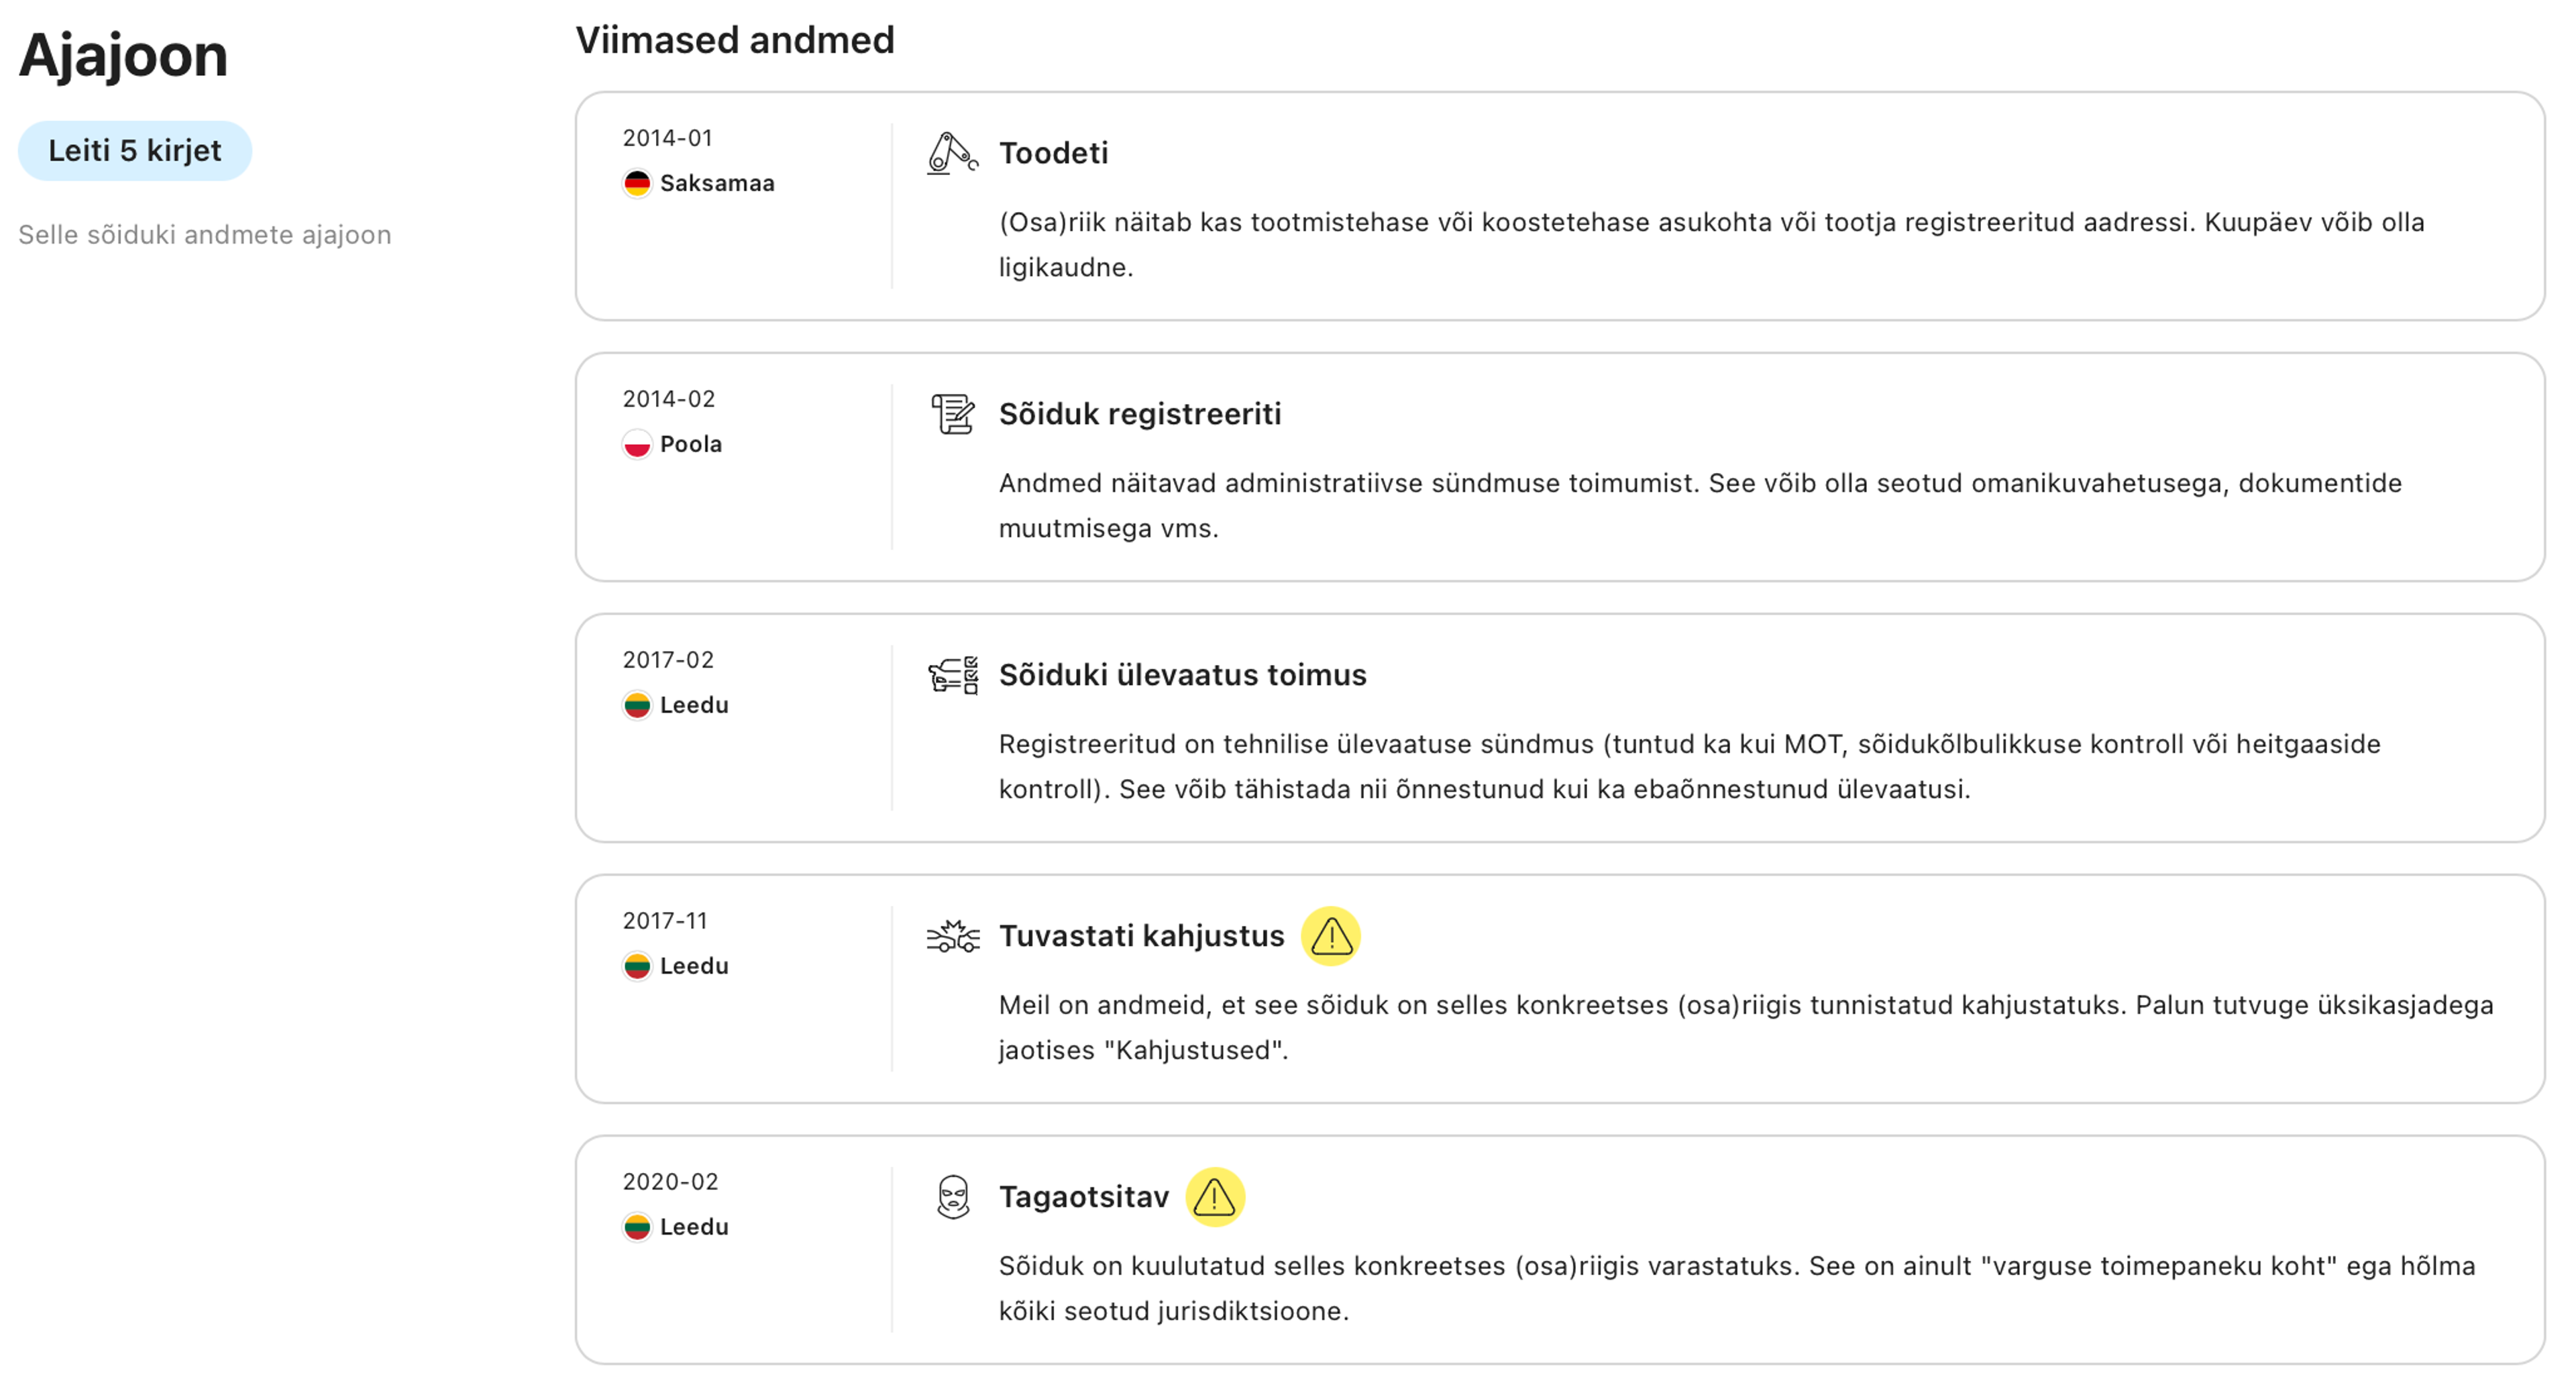2576x1395 pixels.
Task: Click the robot arm manufacturing icon
Action: tap(951, 154)
